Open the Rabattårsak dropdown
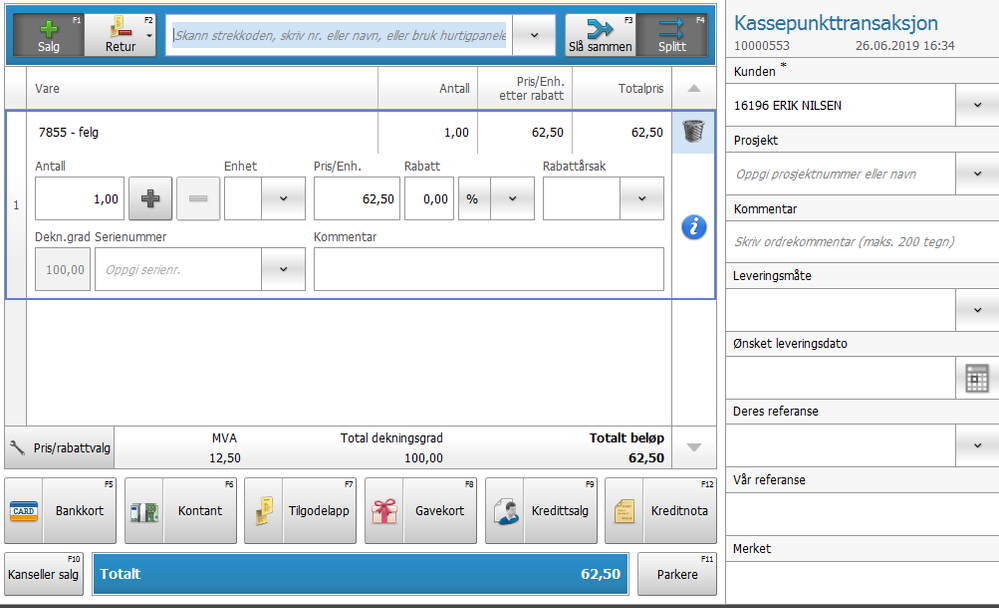The width and height of the screenshot is (999, 608). pyautogui.click(x=642, y=199)
